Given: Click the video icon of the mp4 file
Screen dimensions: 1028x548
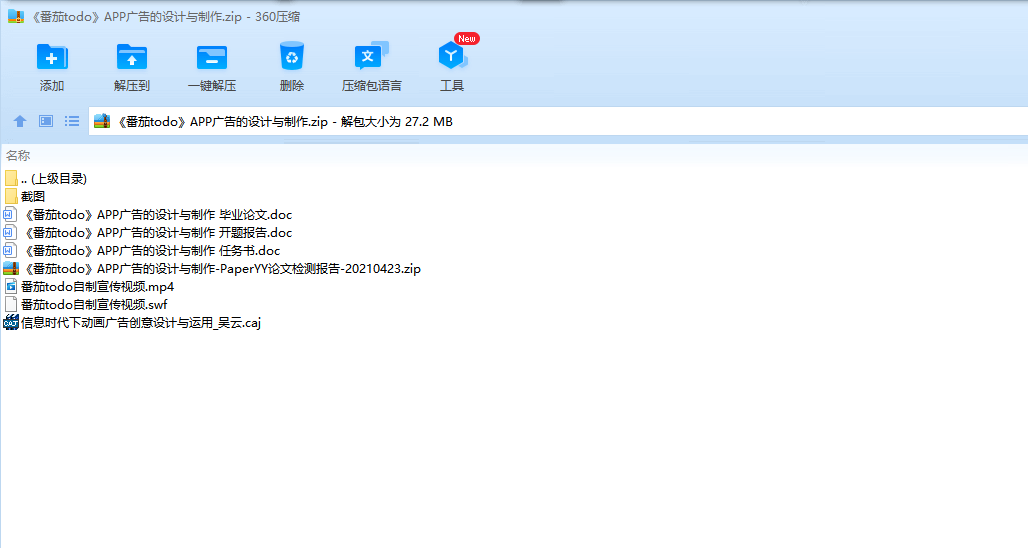Looking at the screenshot, I should tap(10, 286).
